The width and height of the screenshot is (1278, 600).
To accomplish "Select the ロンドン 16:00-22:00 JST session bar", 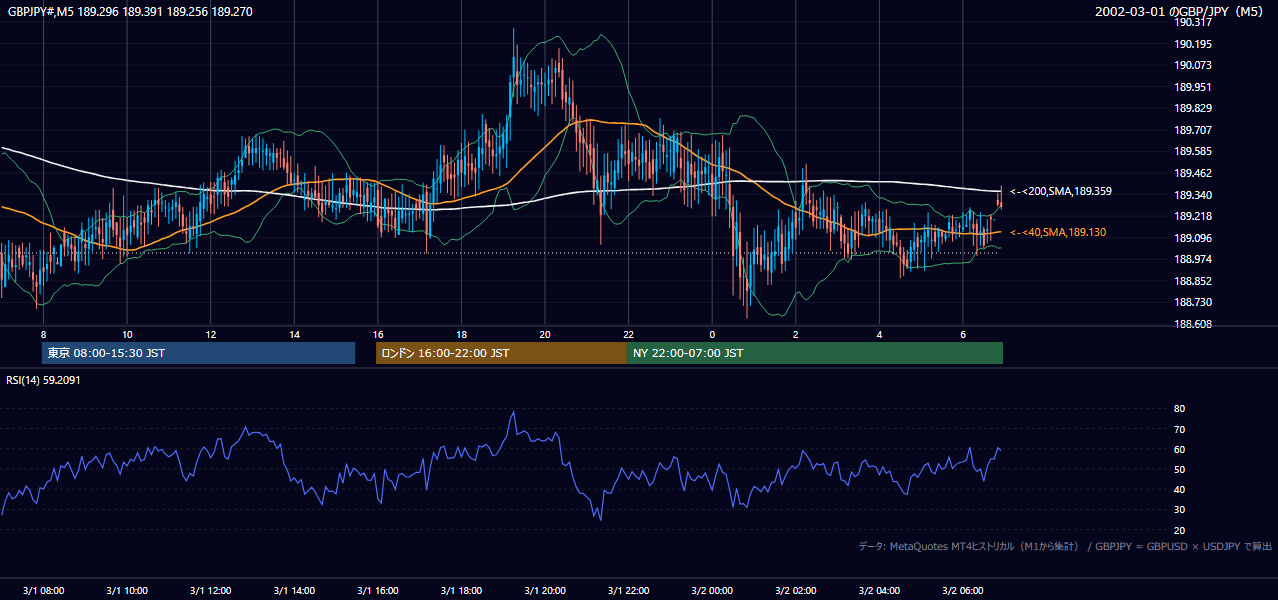I will tap(501, 353).
